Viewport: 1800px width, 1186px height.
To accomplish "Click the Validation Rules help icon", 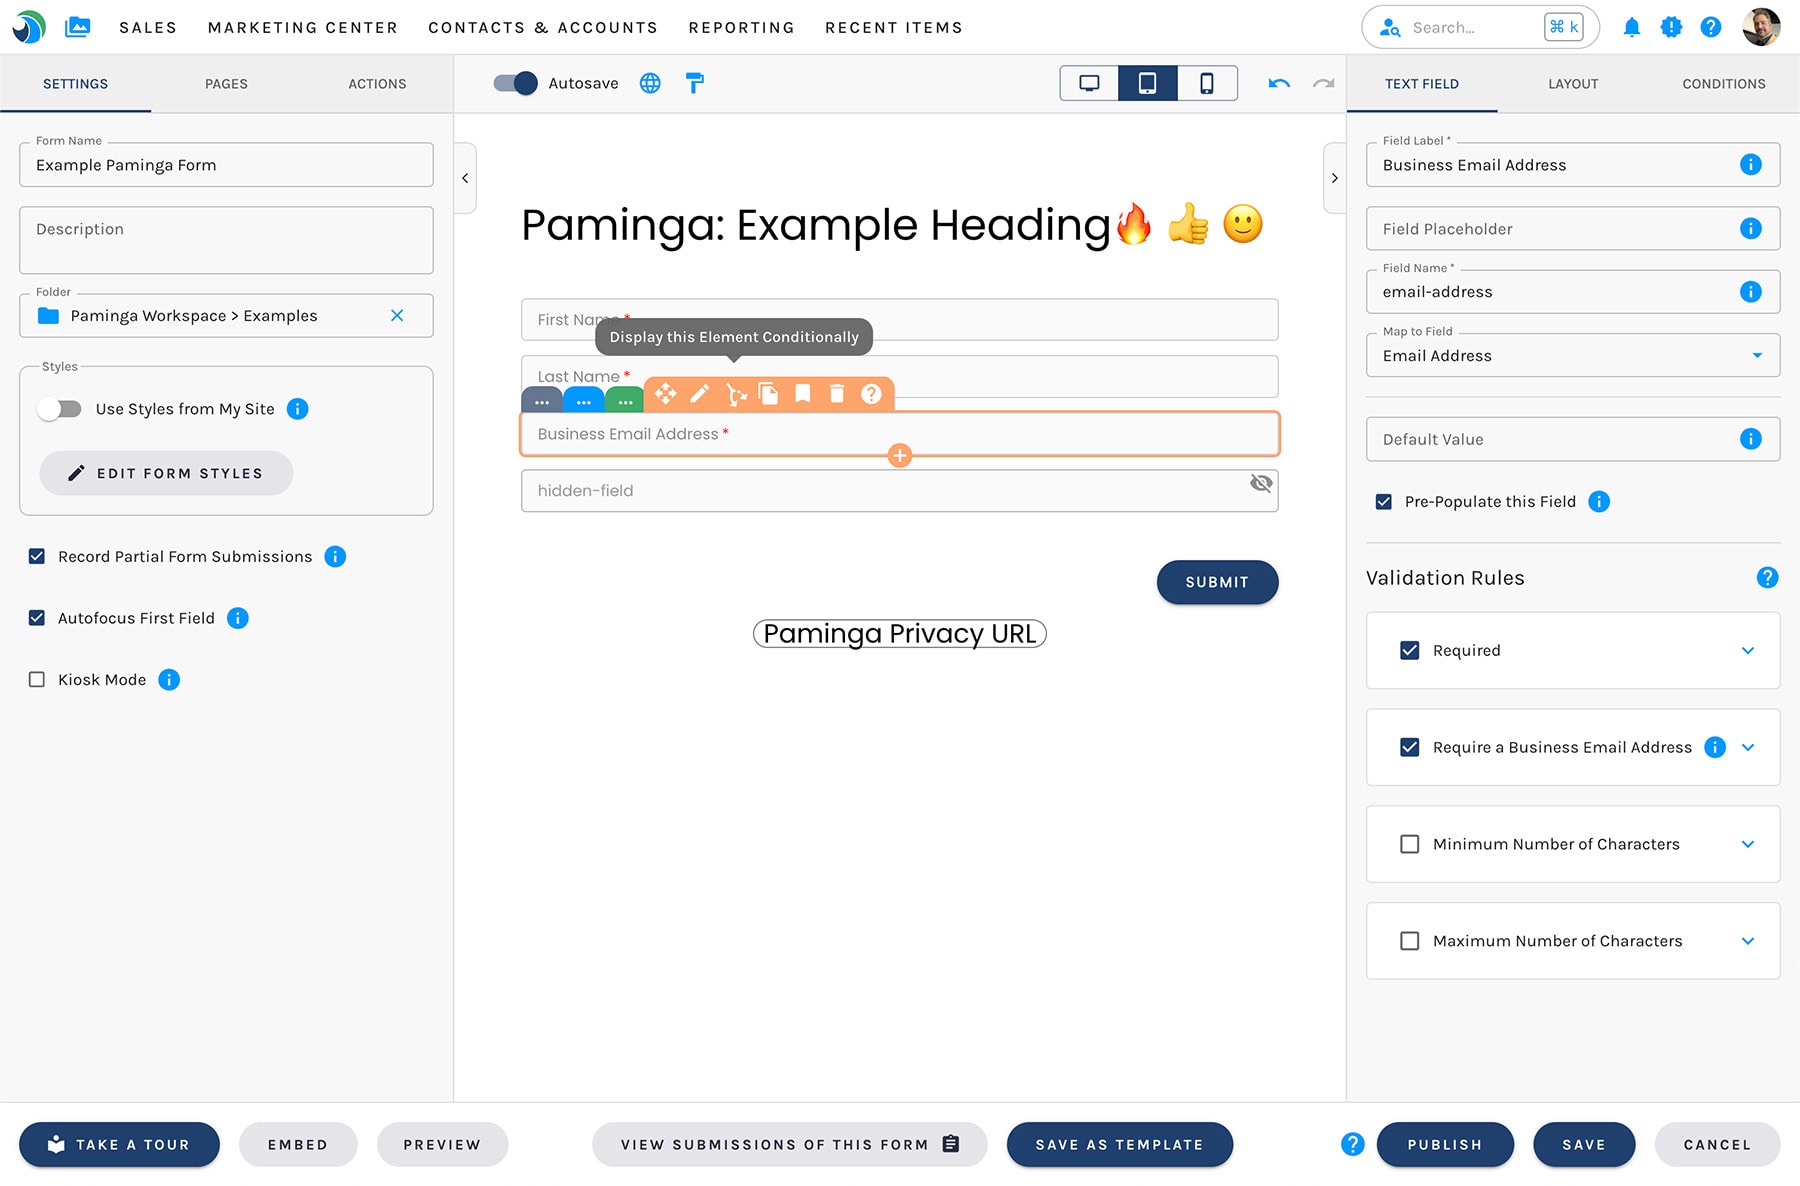I will point(1768,578).
